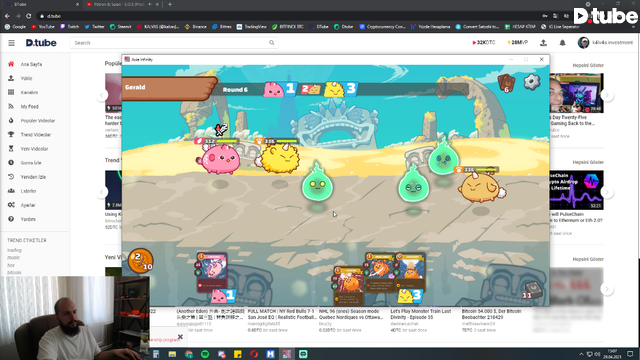Screen dimensions: 640x360
Task: Click the DTC balance indicator
Action: [x=484, y=42]
